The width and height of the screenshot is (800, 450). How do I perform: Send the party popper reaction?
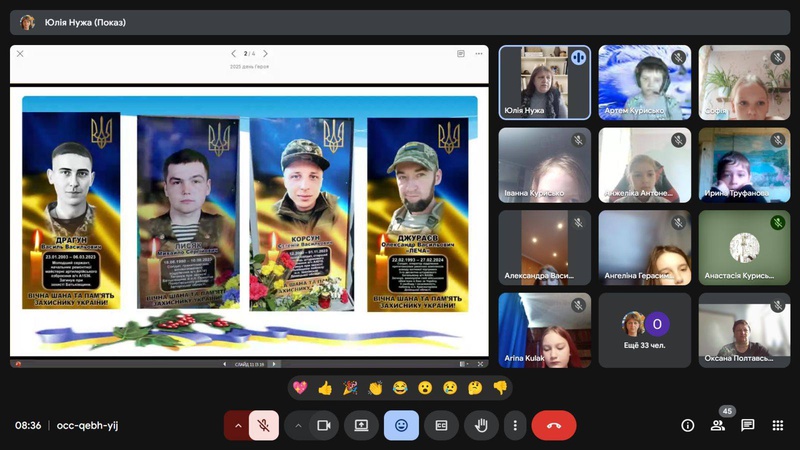(350, 388)
